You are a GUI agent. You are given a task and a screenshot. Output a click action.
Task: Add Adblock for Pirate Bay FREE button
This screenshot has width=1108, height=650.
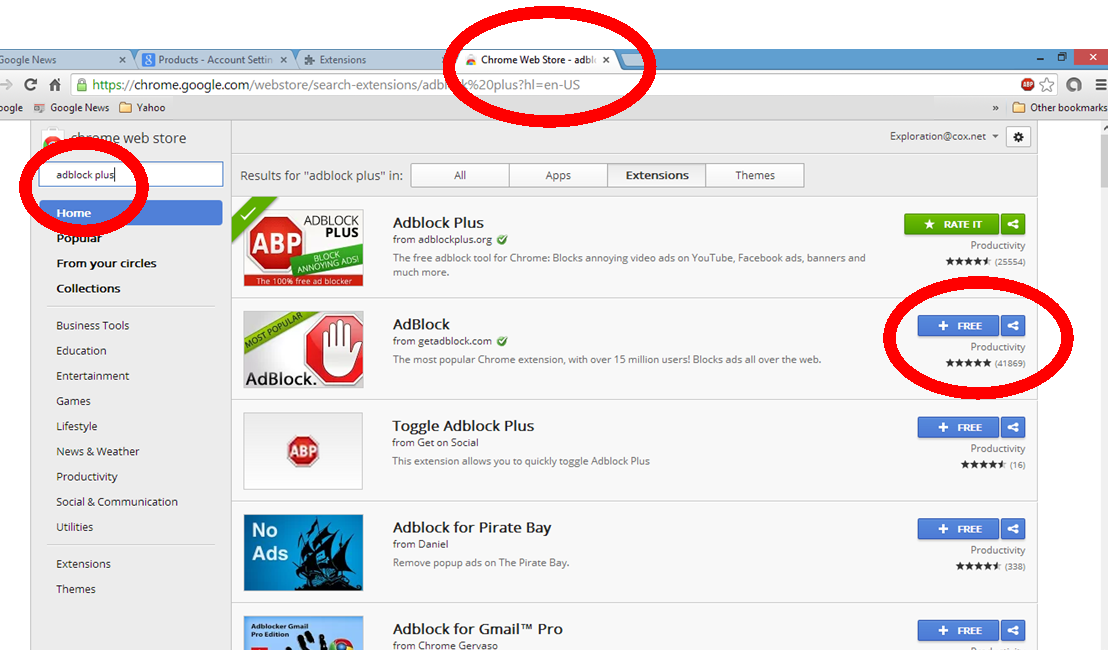[x=958, y=528]
